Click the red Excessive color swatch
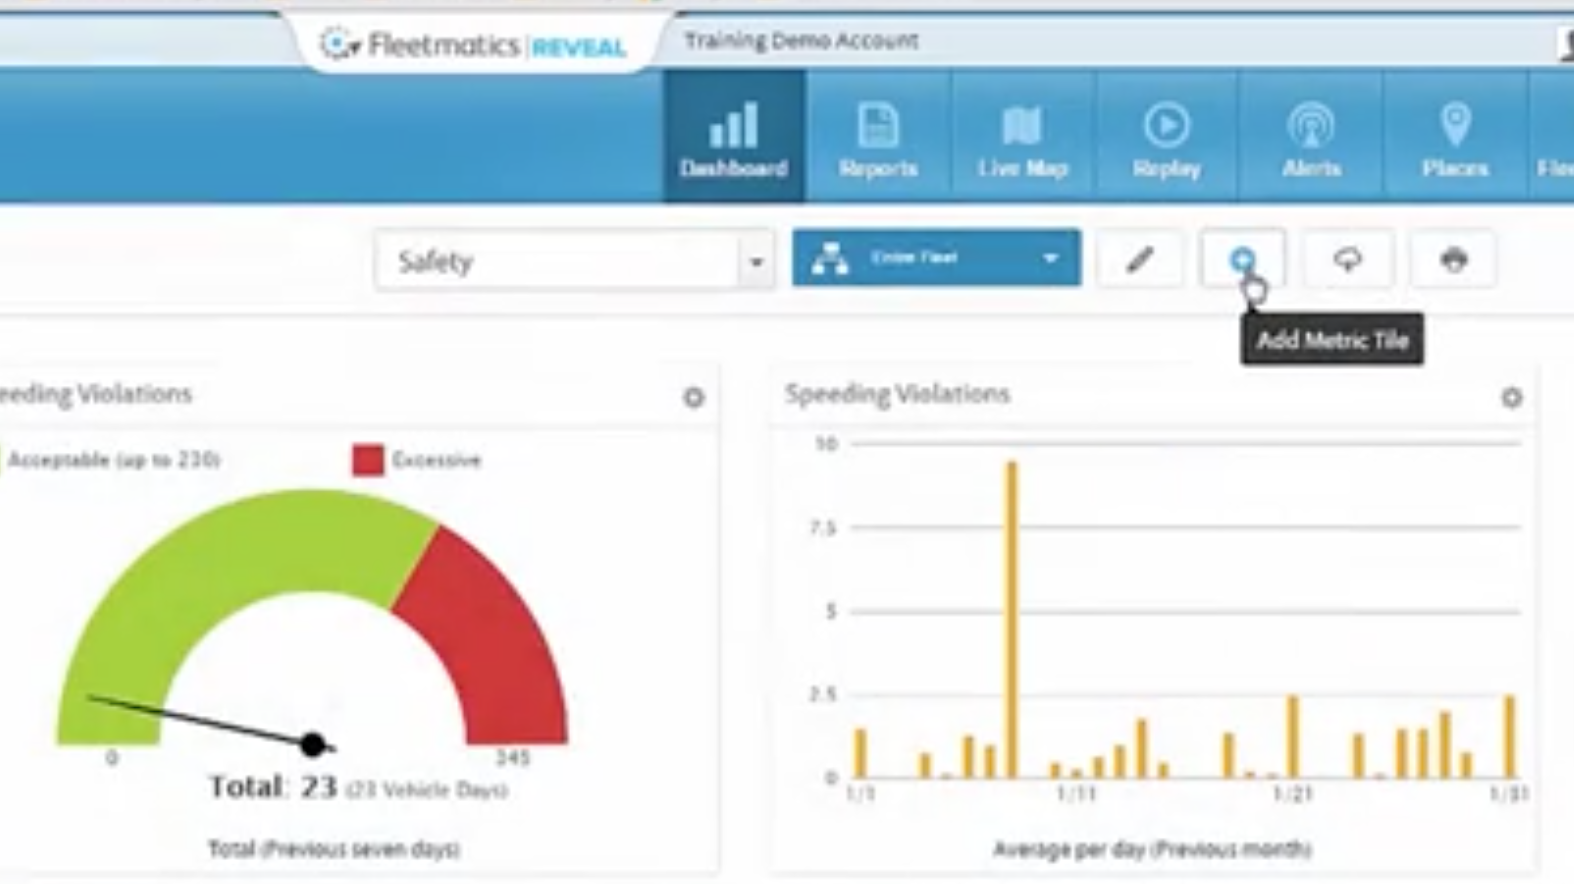1574x884 pixels. (x=368, y=460)
